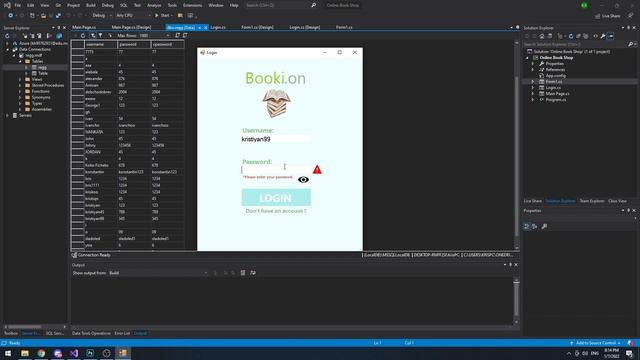The width and height of the screenshot is (640, 360).
Task: Collapse the Data Connections node
Action: tap(7, 49)
